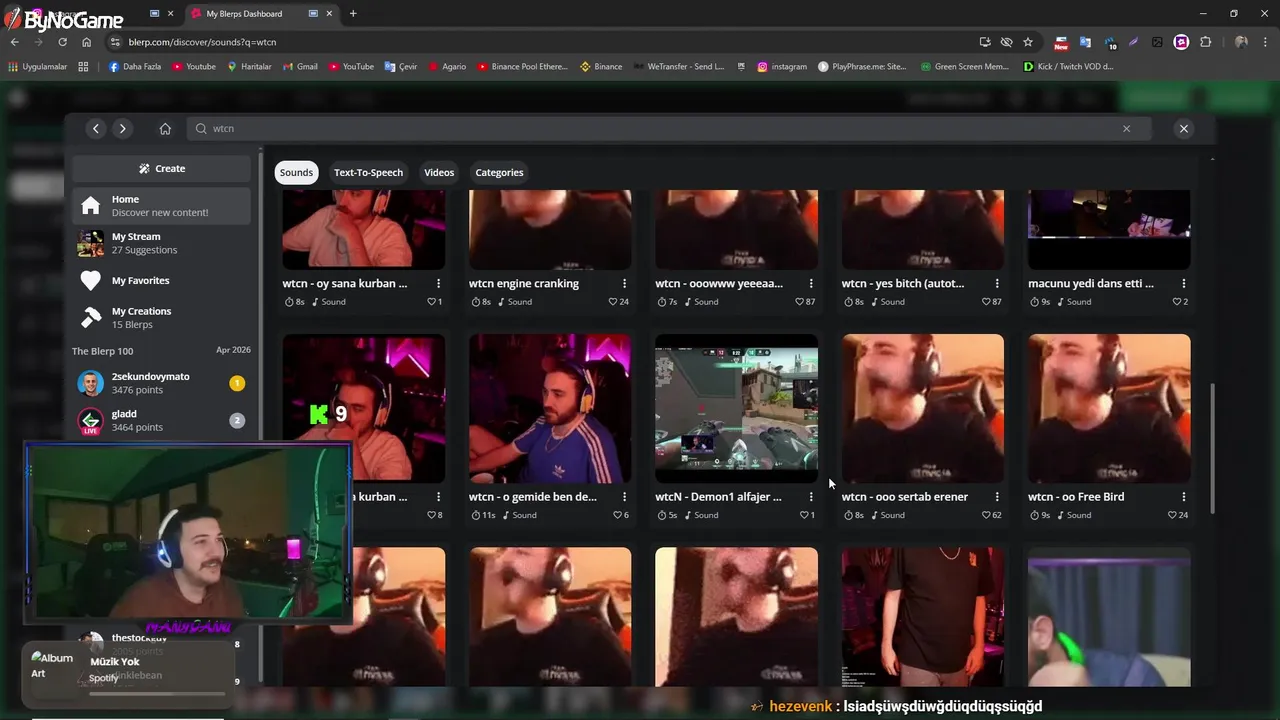Open options menu for wtcn - oo Free Bird
The height and width of the screenshot is (720, 1280).
[x=1184, y=497]
